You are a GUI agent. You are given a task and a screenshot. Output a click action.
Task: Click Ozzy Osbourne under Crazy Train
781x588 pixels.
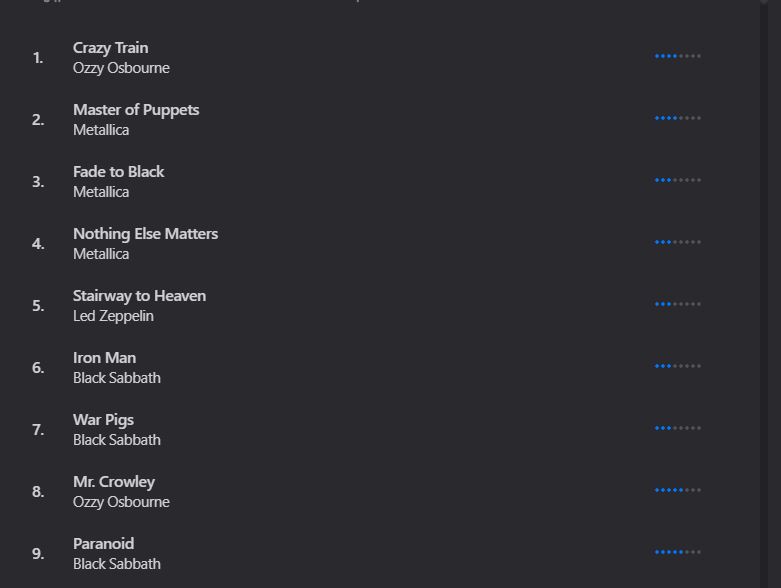(121, 68)
